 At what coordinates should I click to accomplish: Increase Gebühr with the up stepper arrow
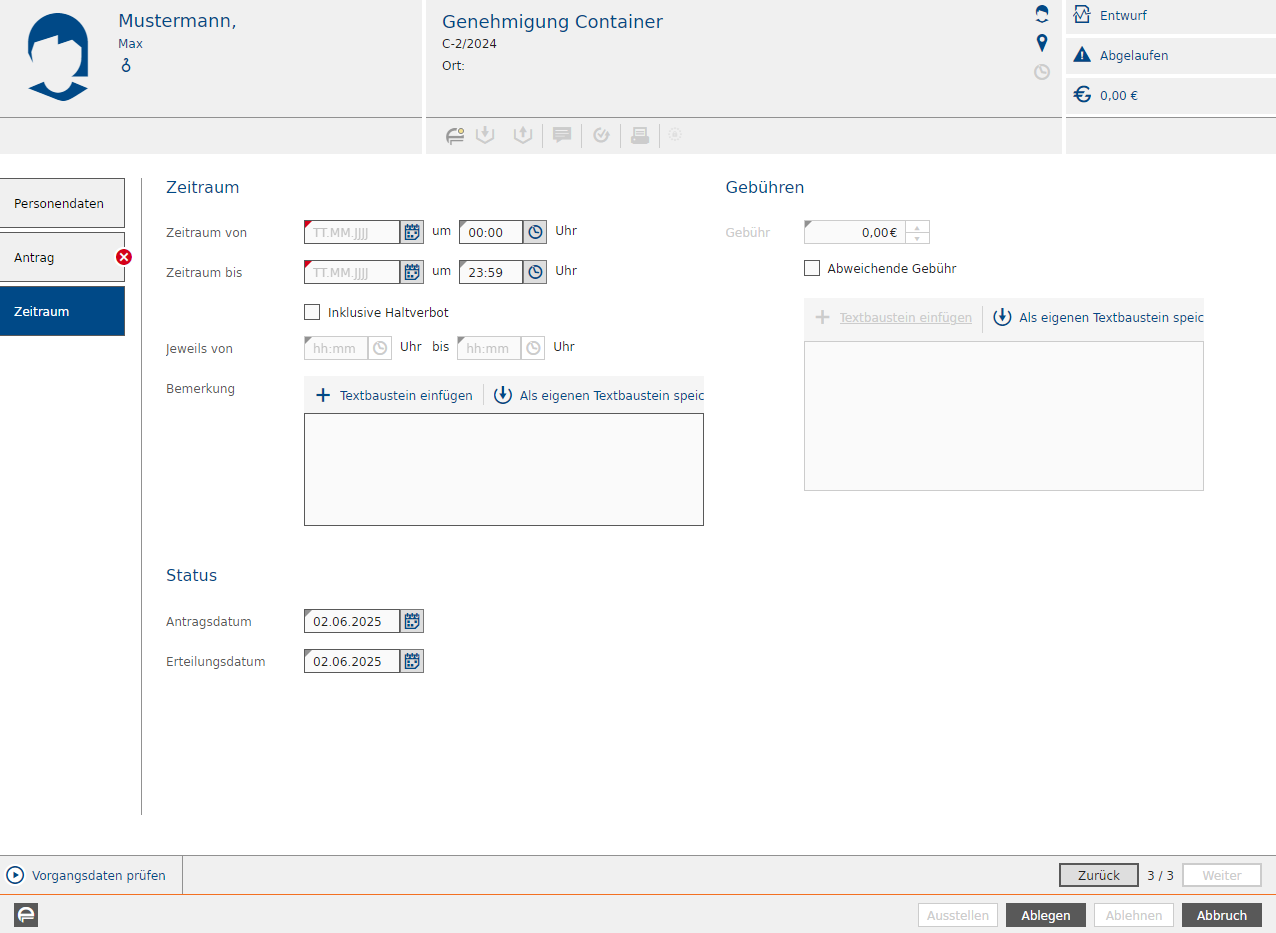[x=917, y=227]
